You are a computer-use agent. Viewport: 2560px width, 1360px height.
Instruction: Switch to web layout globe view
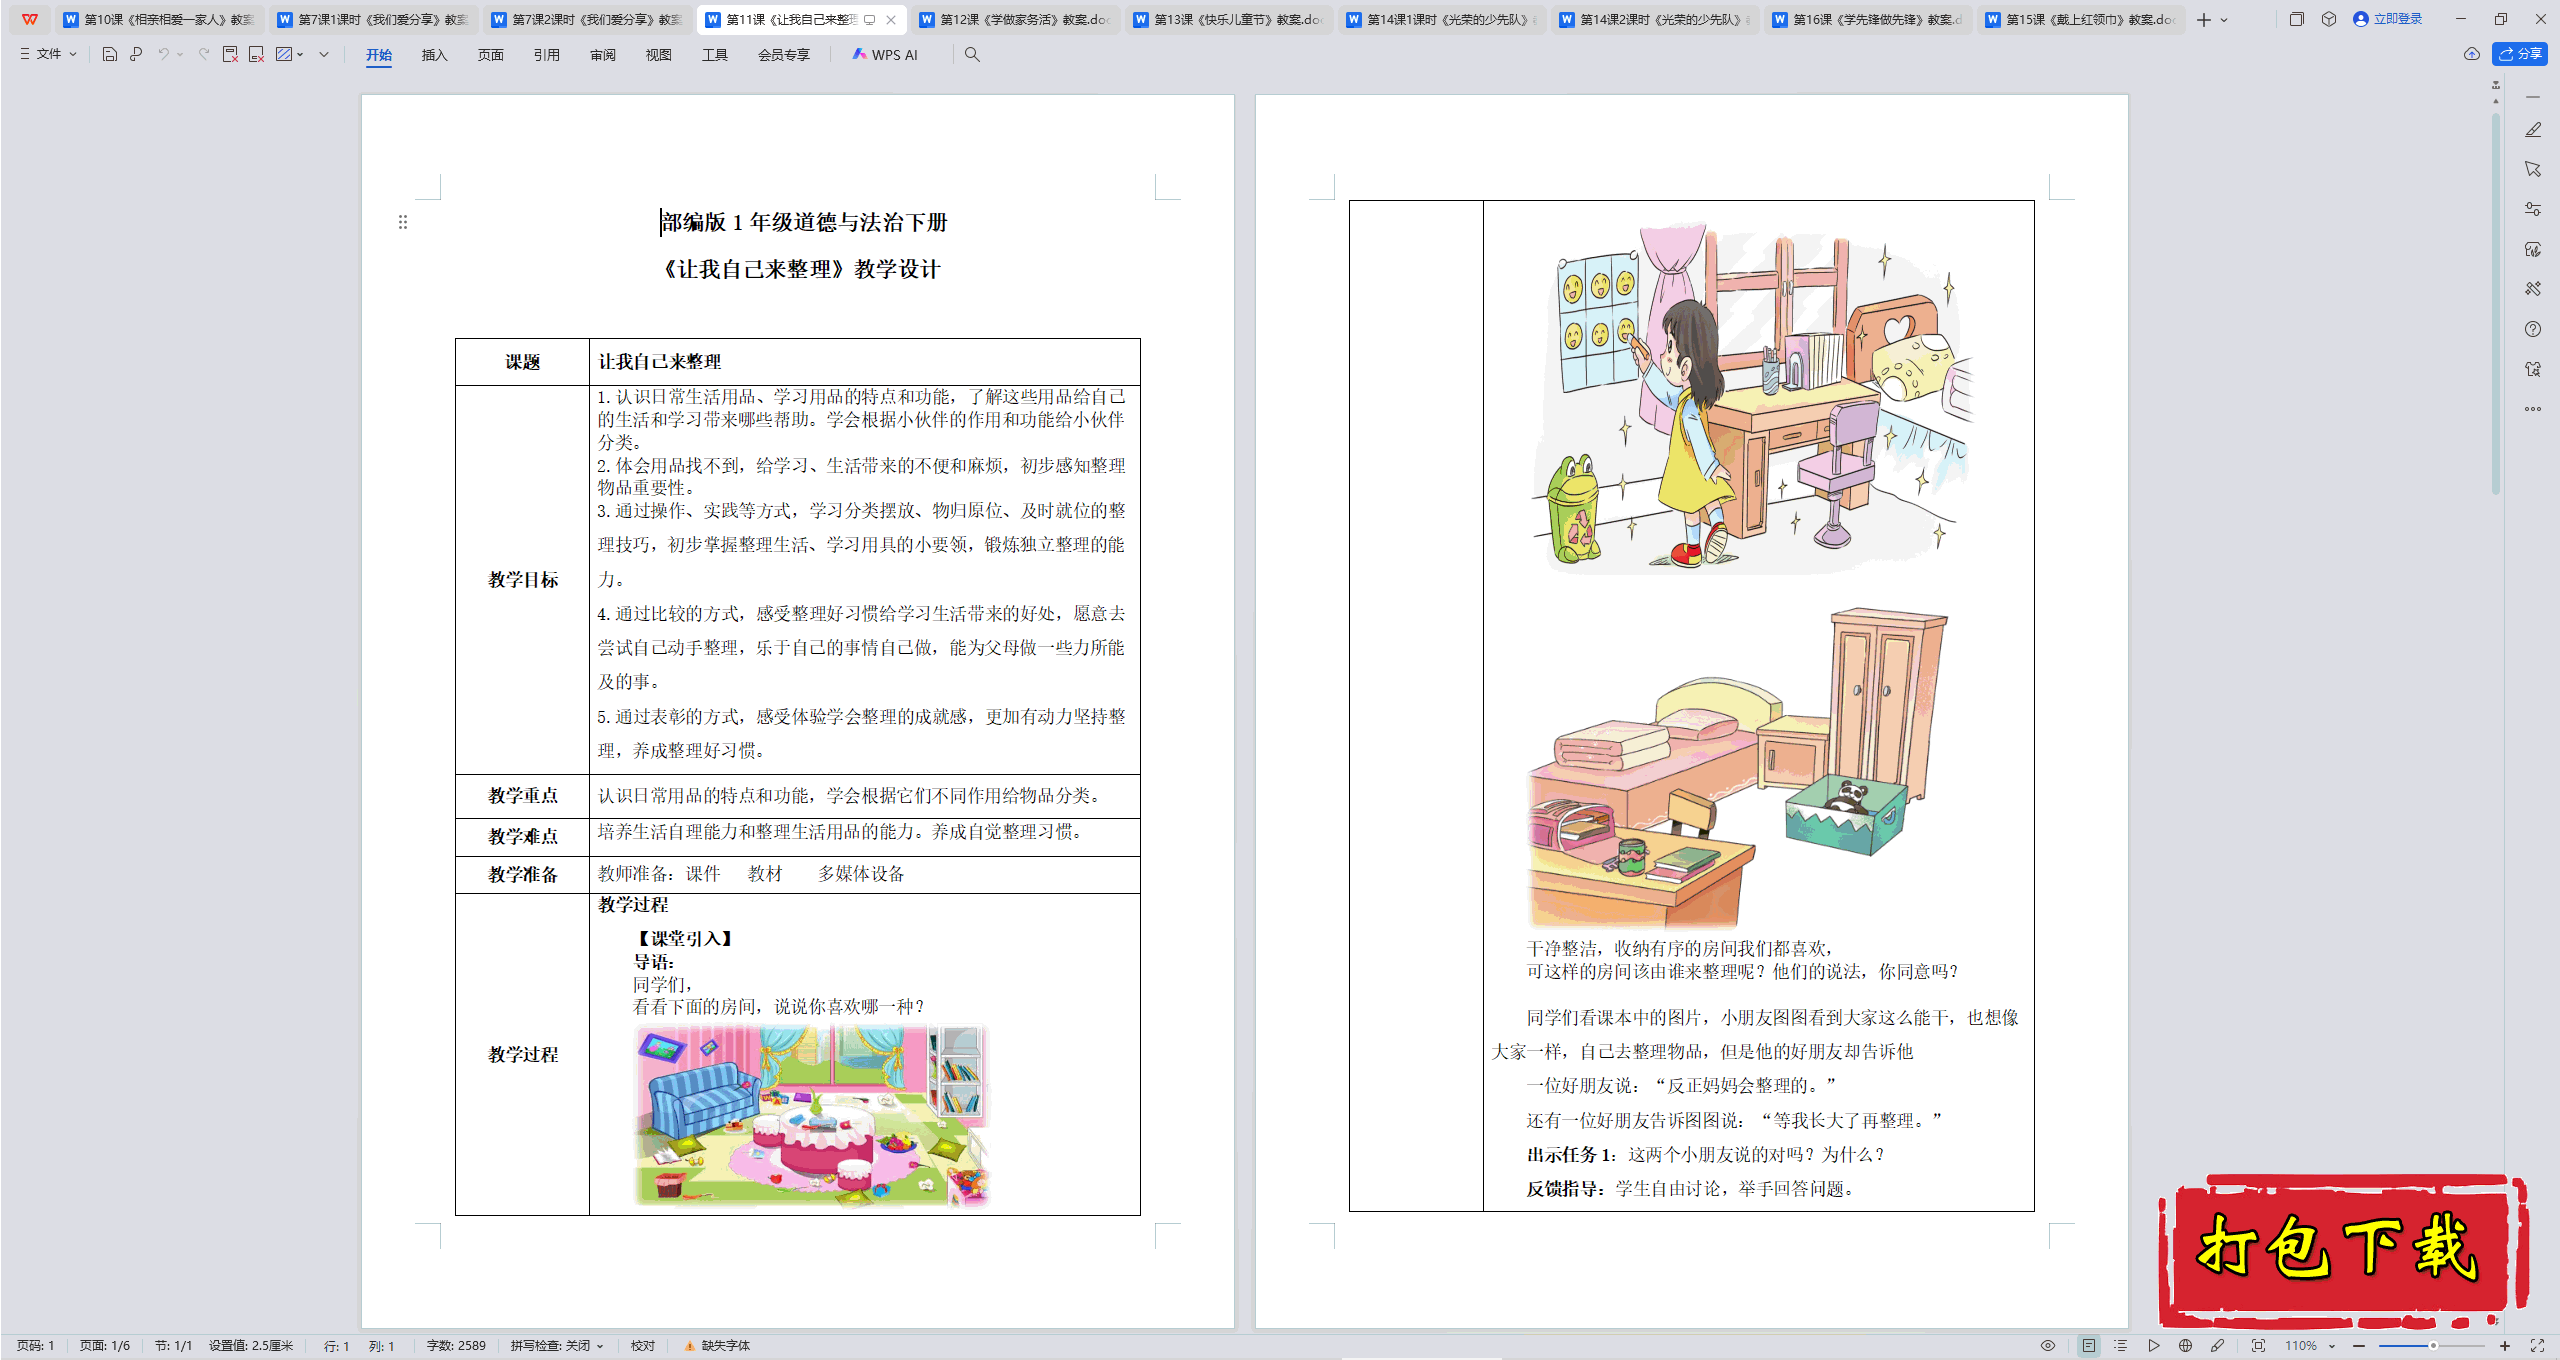click(x=2185, y=1346)
